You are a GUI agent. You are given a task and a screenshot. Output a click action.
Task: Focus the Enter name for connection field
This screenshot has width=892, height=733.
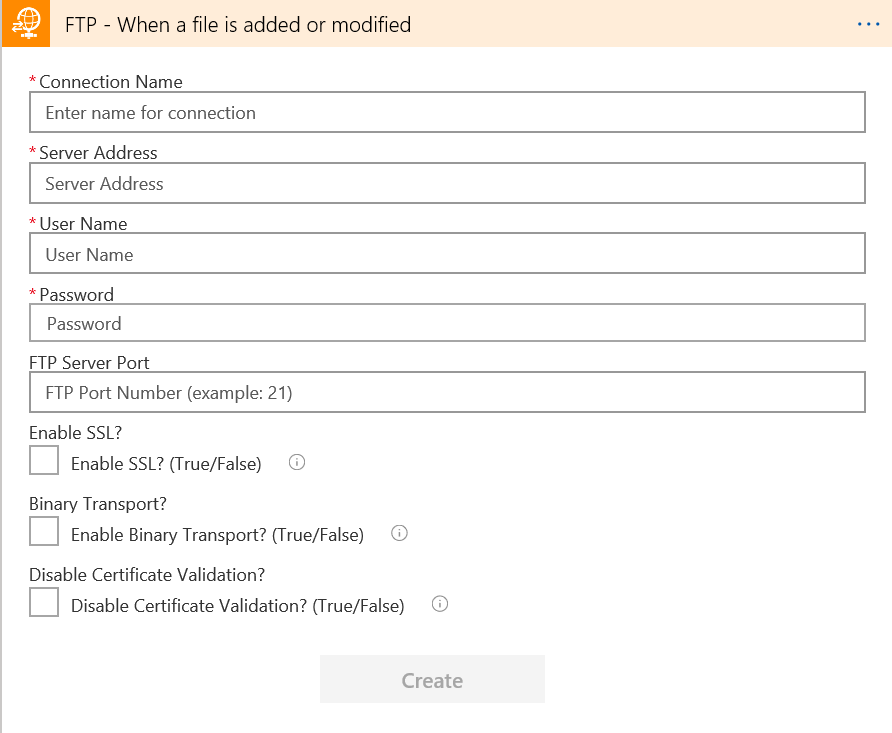coord(447,113)
